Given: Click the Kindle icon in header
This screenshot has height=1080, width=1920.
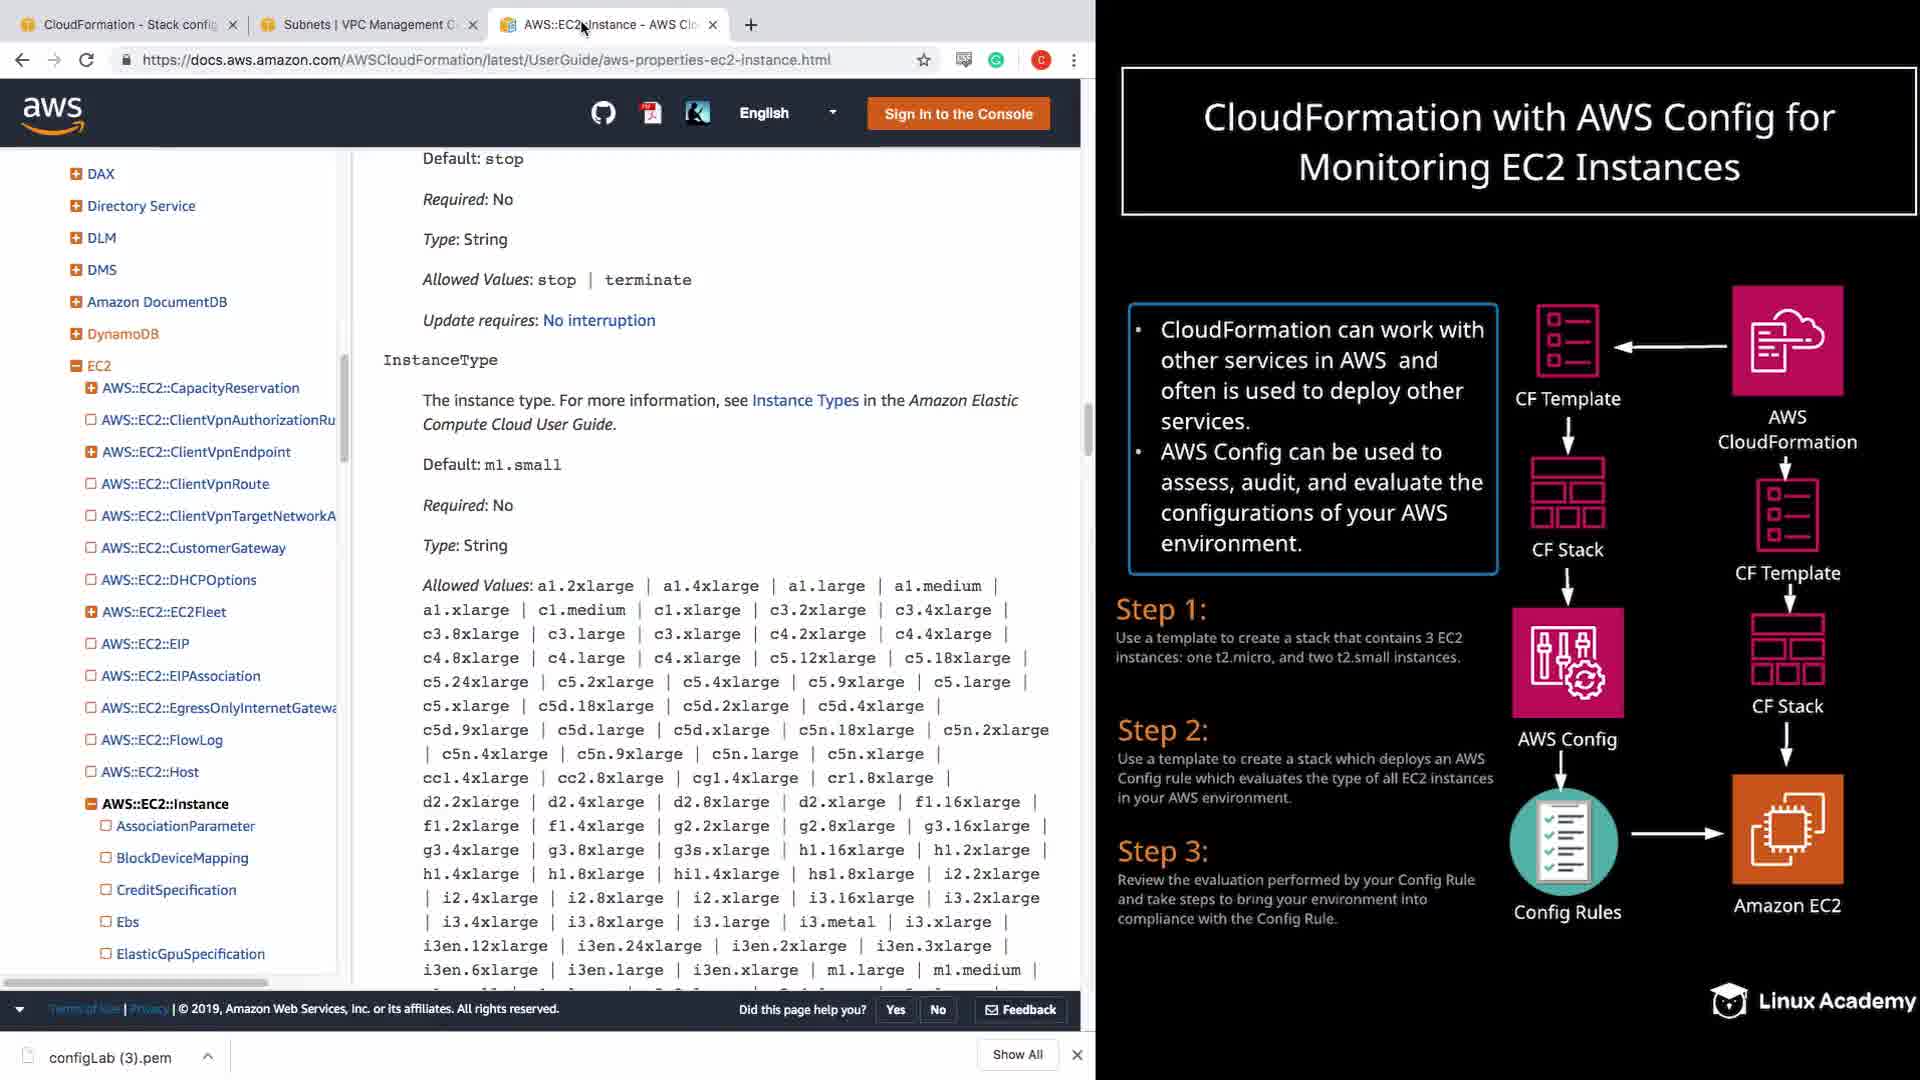Looking at the screenshot, I should [x=697, y=113].
